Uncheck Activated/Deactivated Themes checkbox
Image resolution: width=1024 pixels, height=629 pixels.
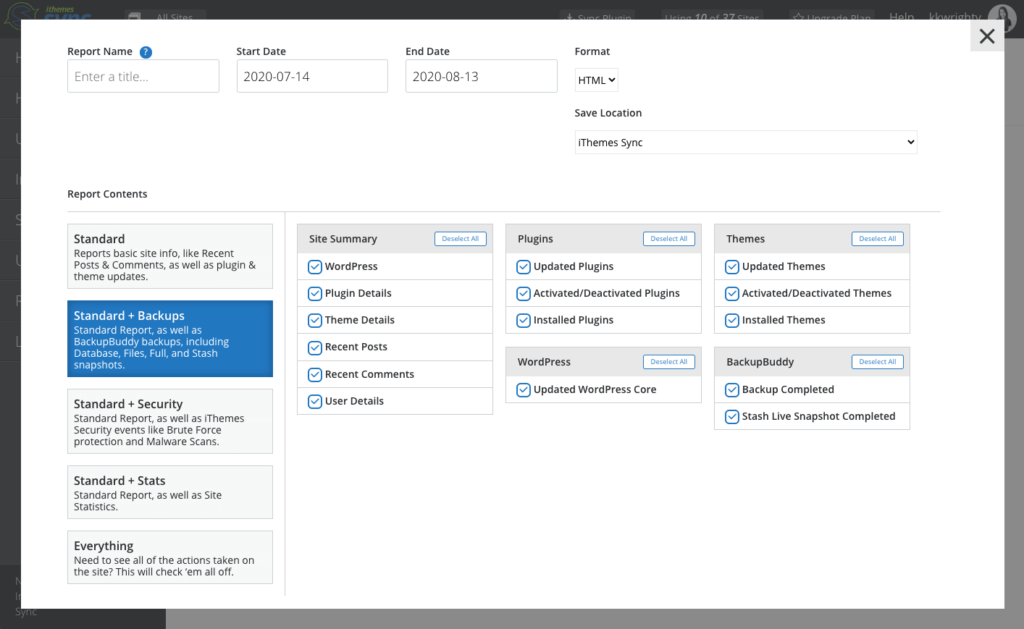point(732,293)
